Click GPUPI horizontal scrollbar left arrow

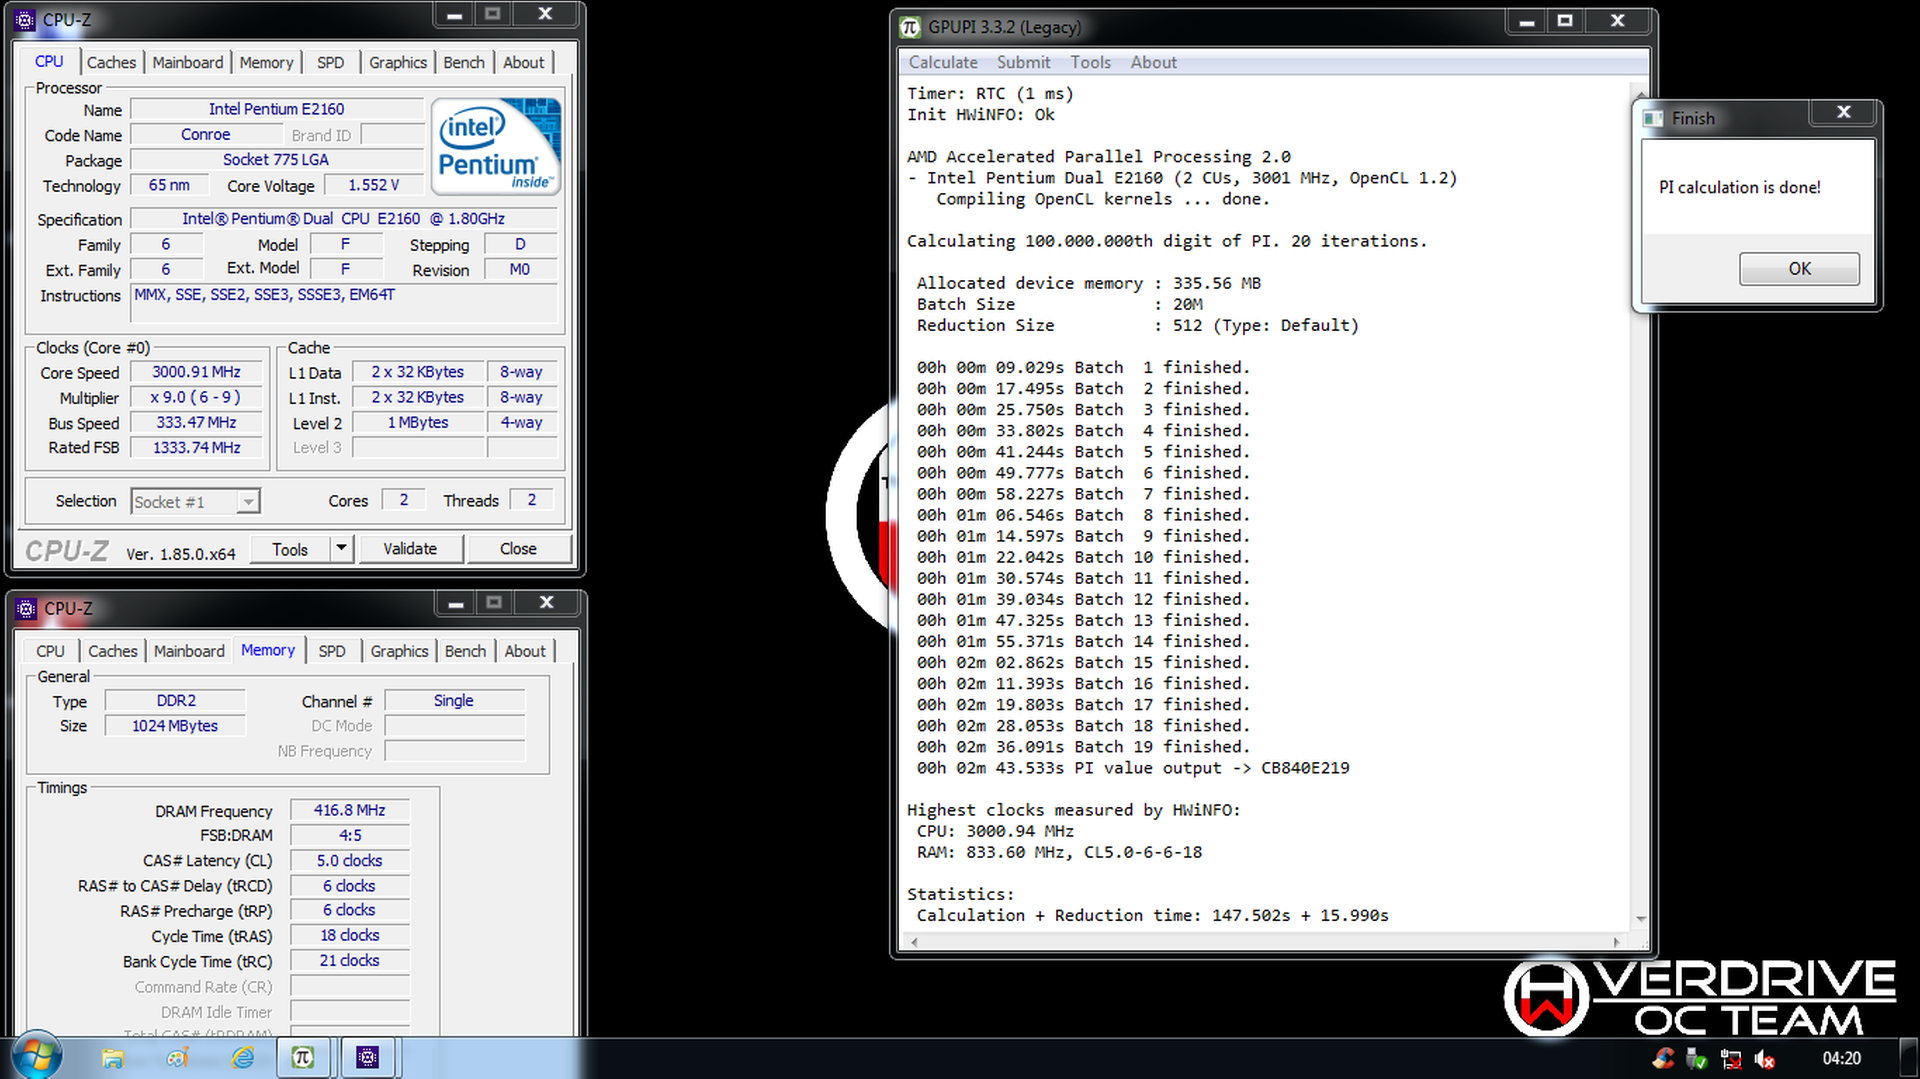pyautogui.click(x=913, y=941)
